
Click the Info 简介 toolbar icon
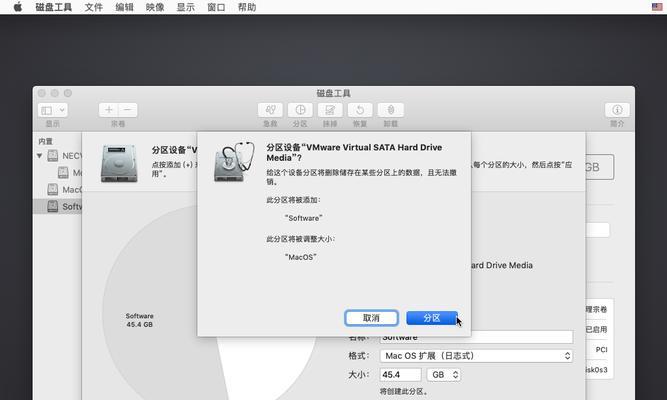point(617,110)
